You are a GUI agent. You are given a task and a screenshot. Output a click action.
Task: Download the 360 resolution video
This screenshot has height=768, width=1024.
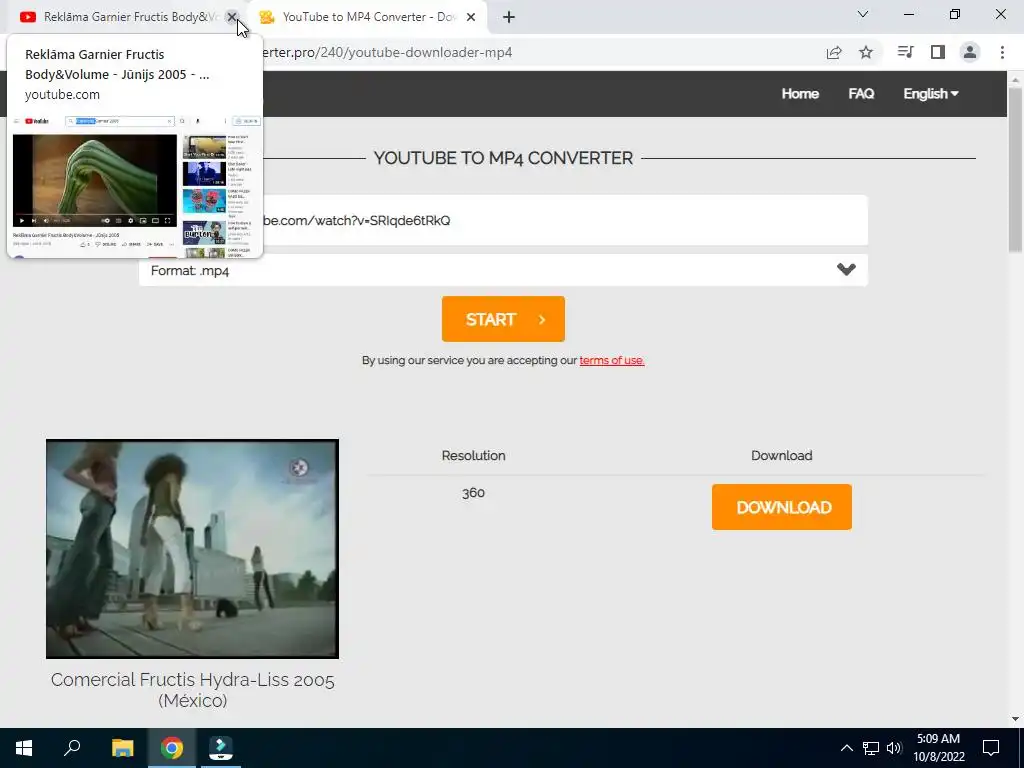(x=782, y=507)
